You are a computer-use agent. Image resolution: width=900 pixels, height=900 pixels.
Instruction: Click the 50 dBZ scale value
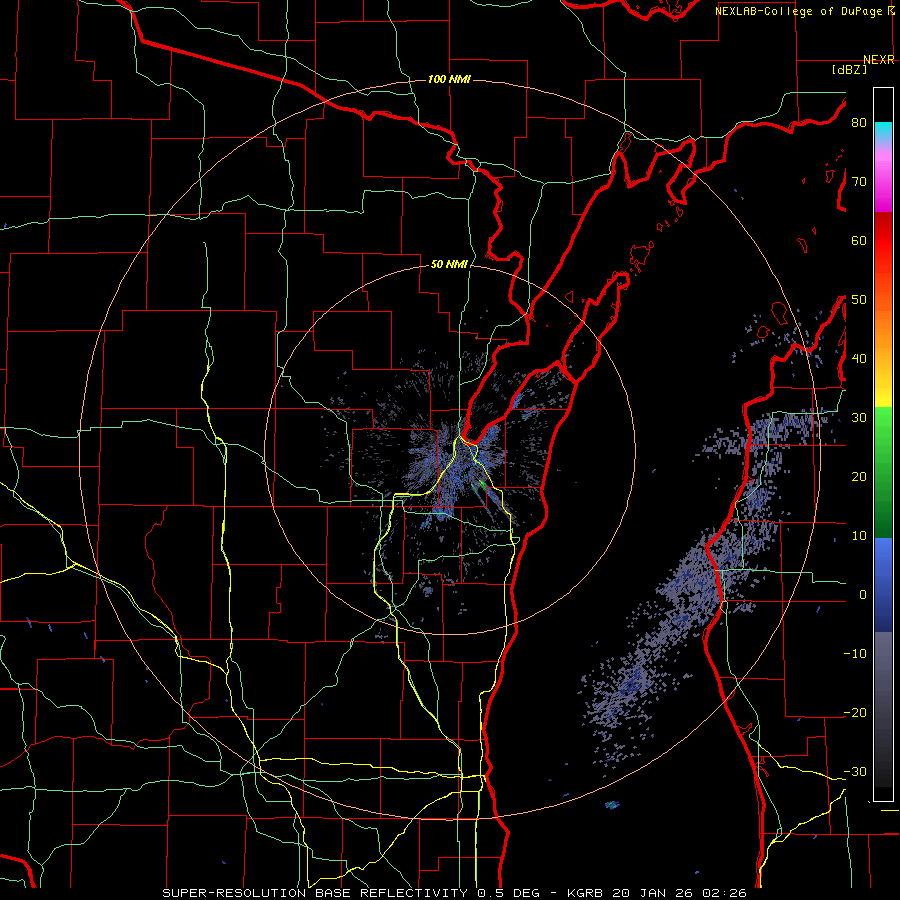(859, 300)
